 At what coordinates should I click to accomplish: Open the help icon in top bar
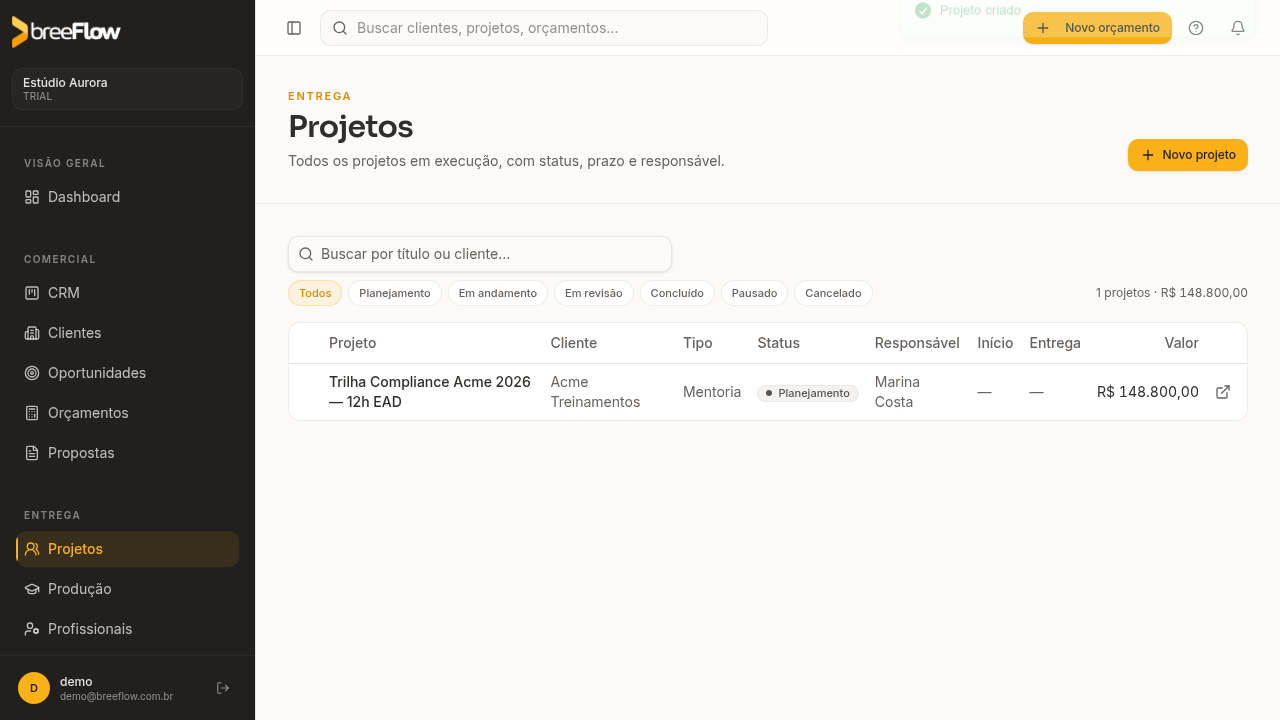tap(1196, 28)
